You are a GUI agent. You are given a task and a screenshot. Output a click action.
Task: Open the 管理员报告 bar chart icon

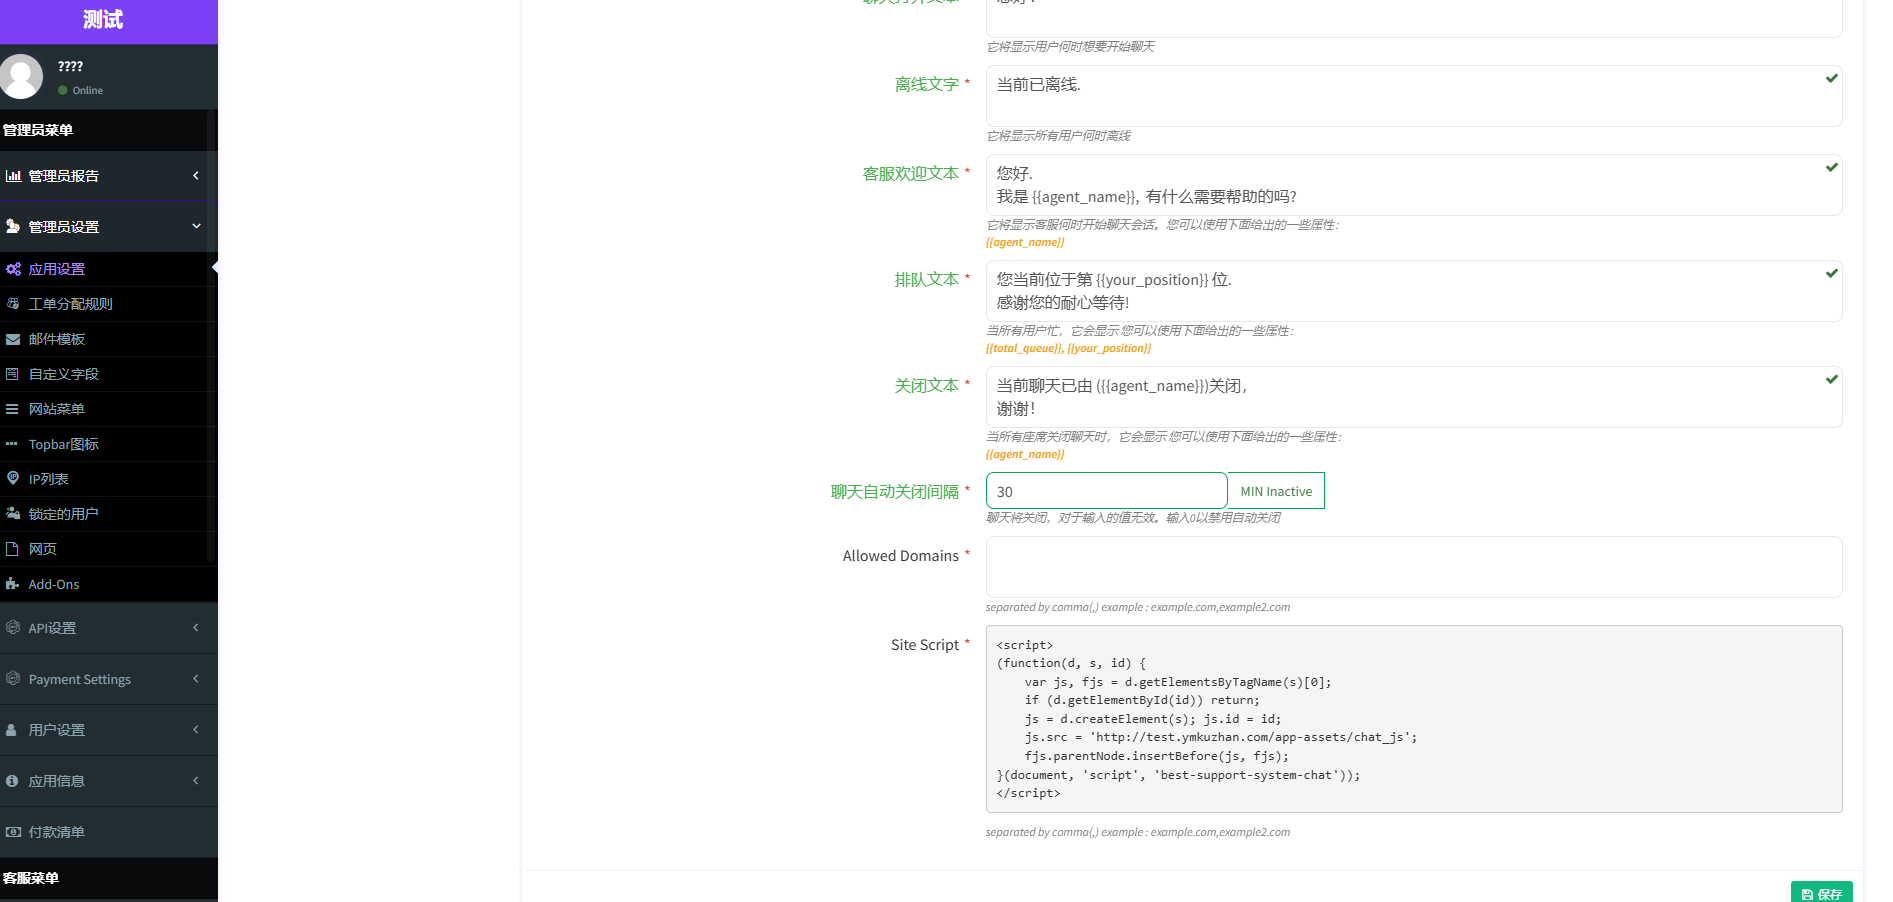pyautogui.click(x=13, y=176)
